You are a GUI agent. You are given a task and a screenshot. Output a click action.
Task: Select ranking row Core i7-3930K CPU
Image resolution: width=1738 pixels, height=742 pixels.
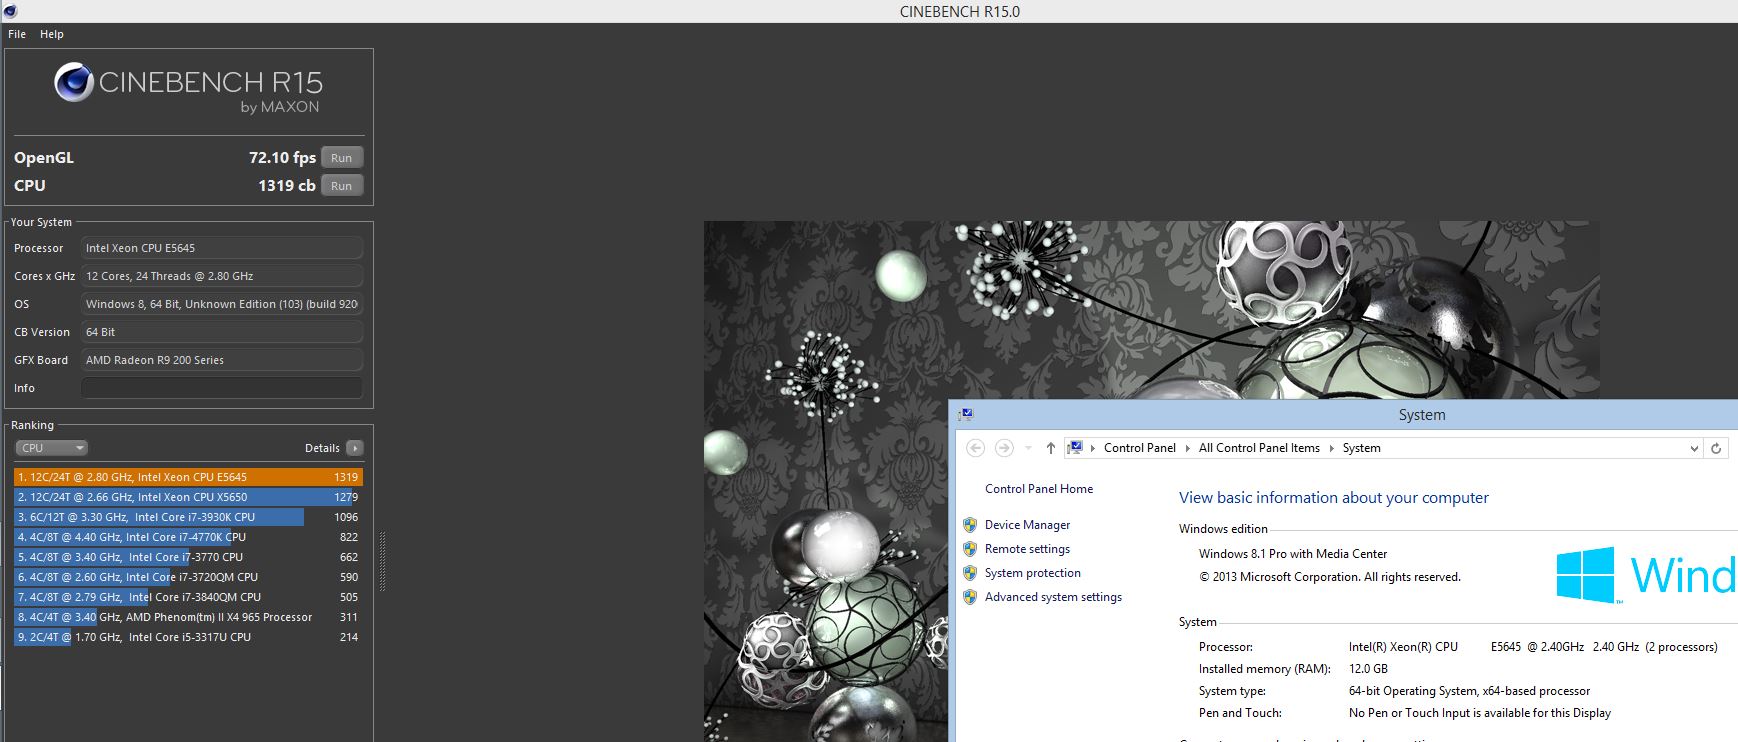tap(188, 517)
